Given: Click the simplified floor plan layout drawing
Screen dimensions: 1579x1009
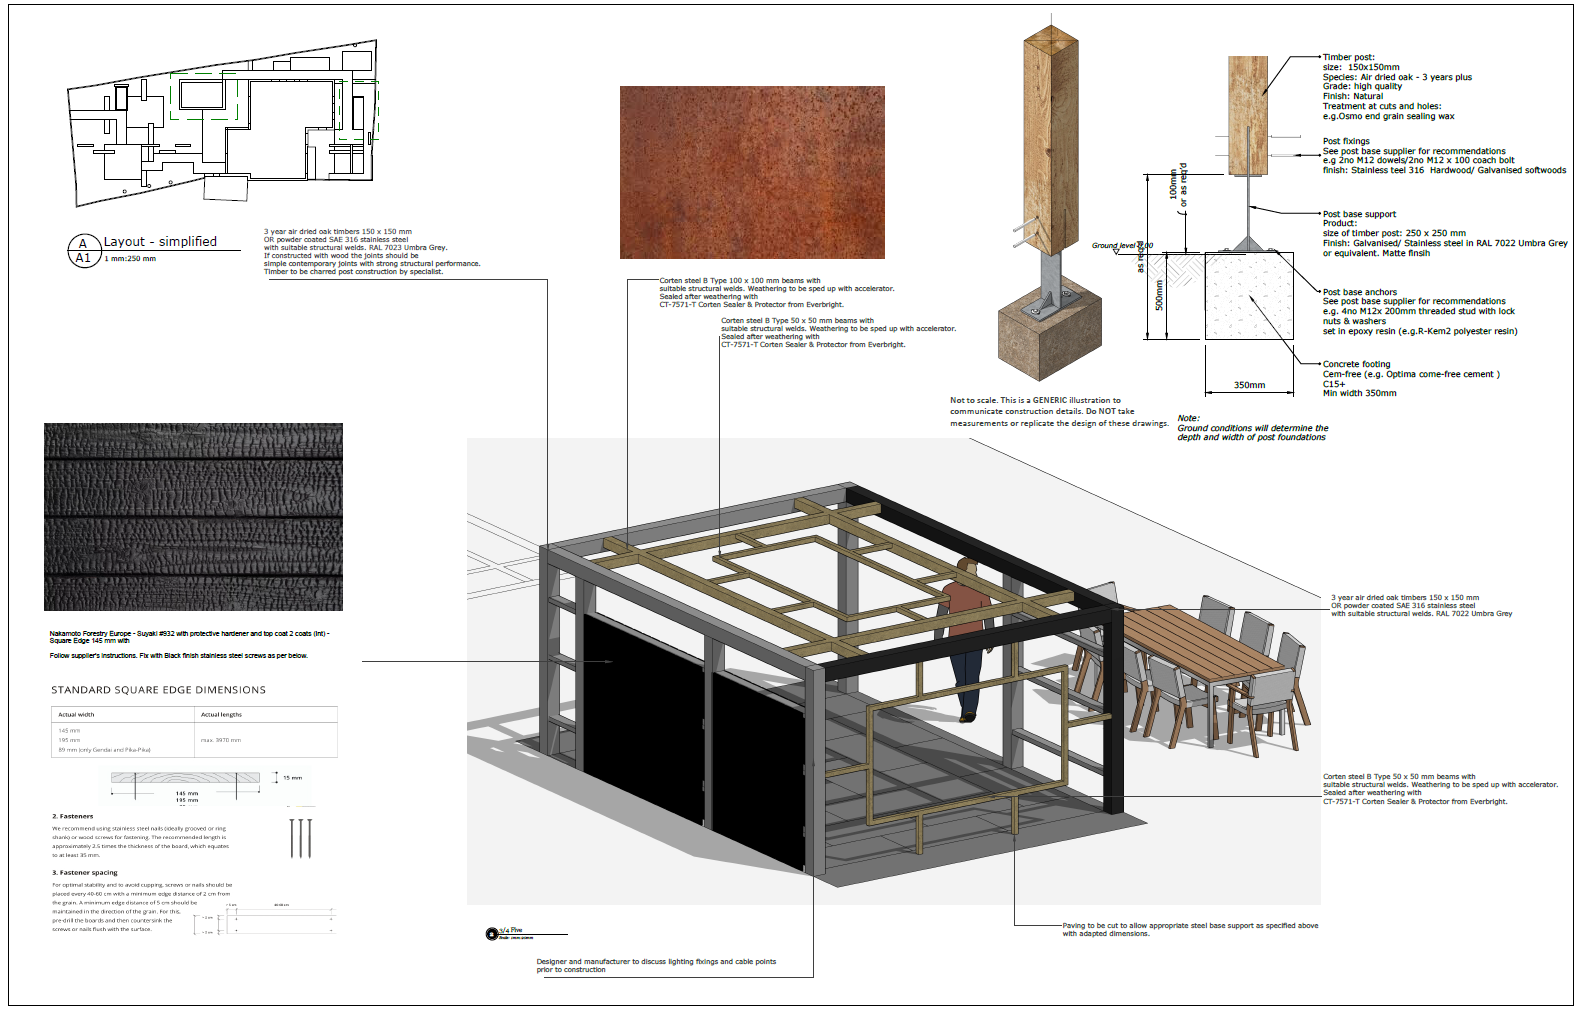Looking at the screenshot, I should pos(223,122).
